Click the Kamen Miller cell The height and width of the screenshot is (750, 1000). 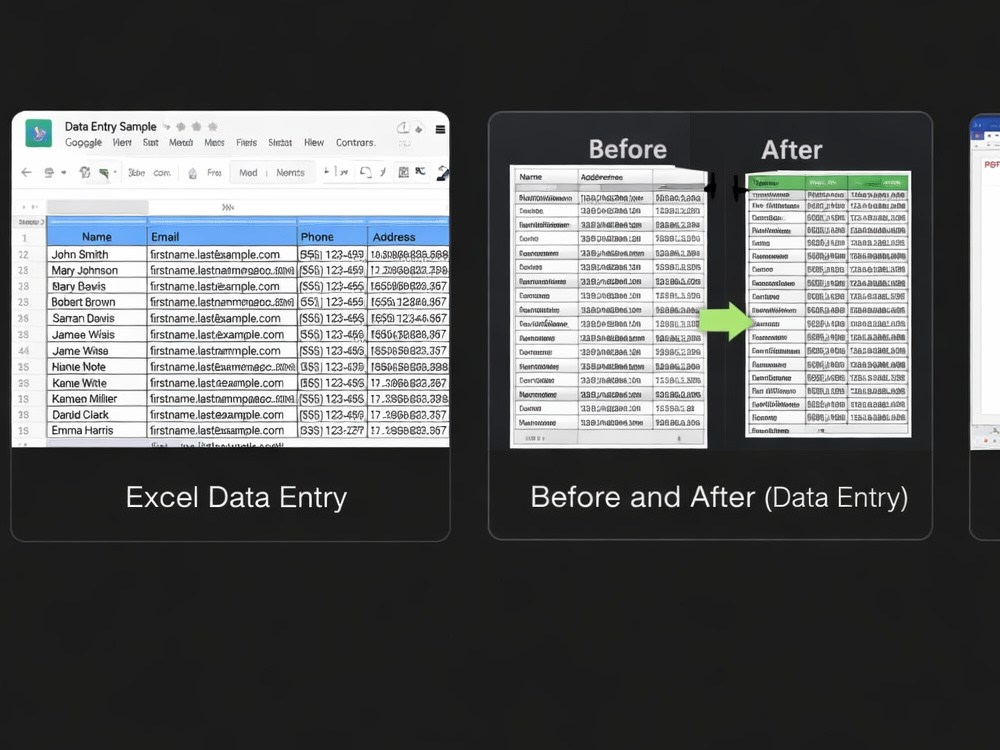point(97,399)
